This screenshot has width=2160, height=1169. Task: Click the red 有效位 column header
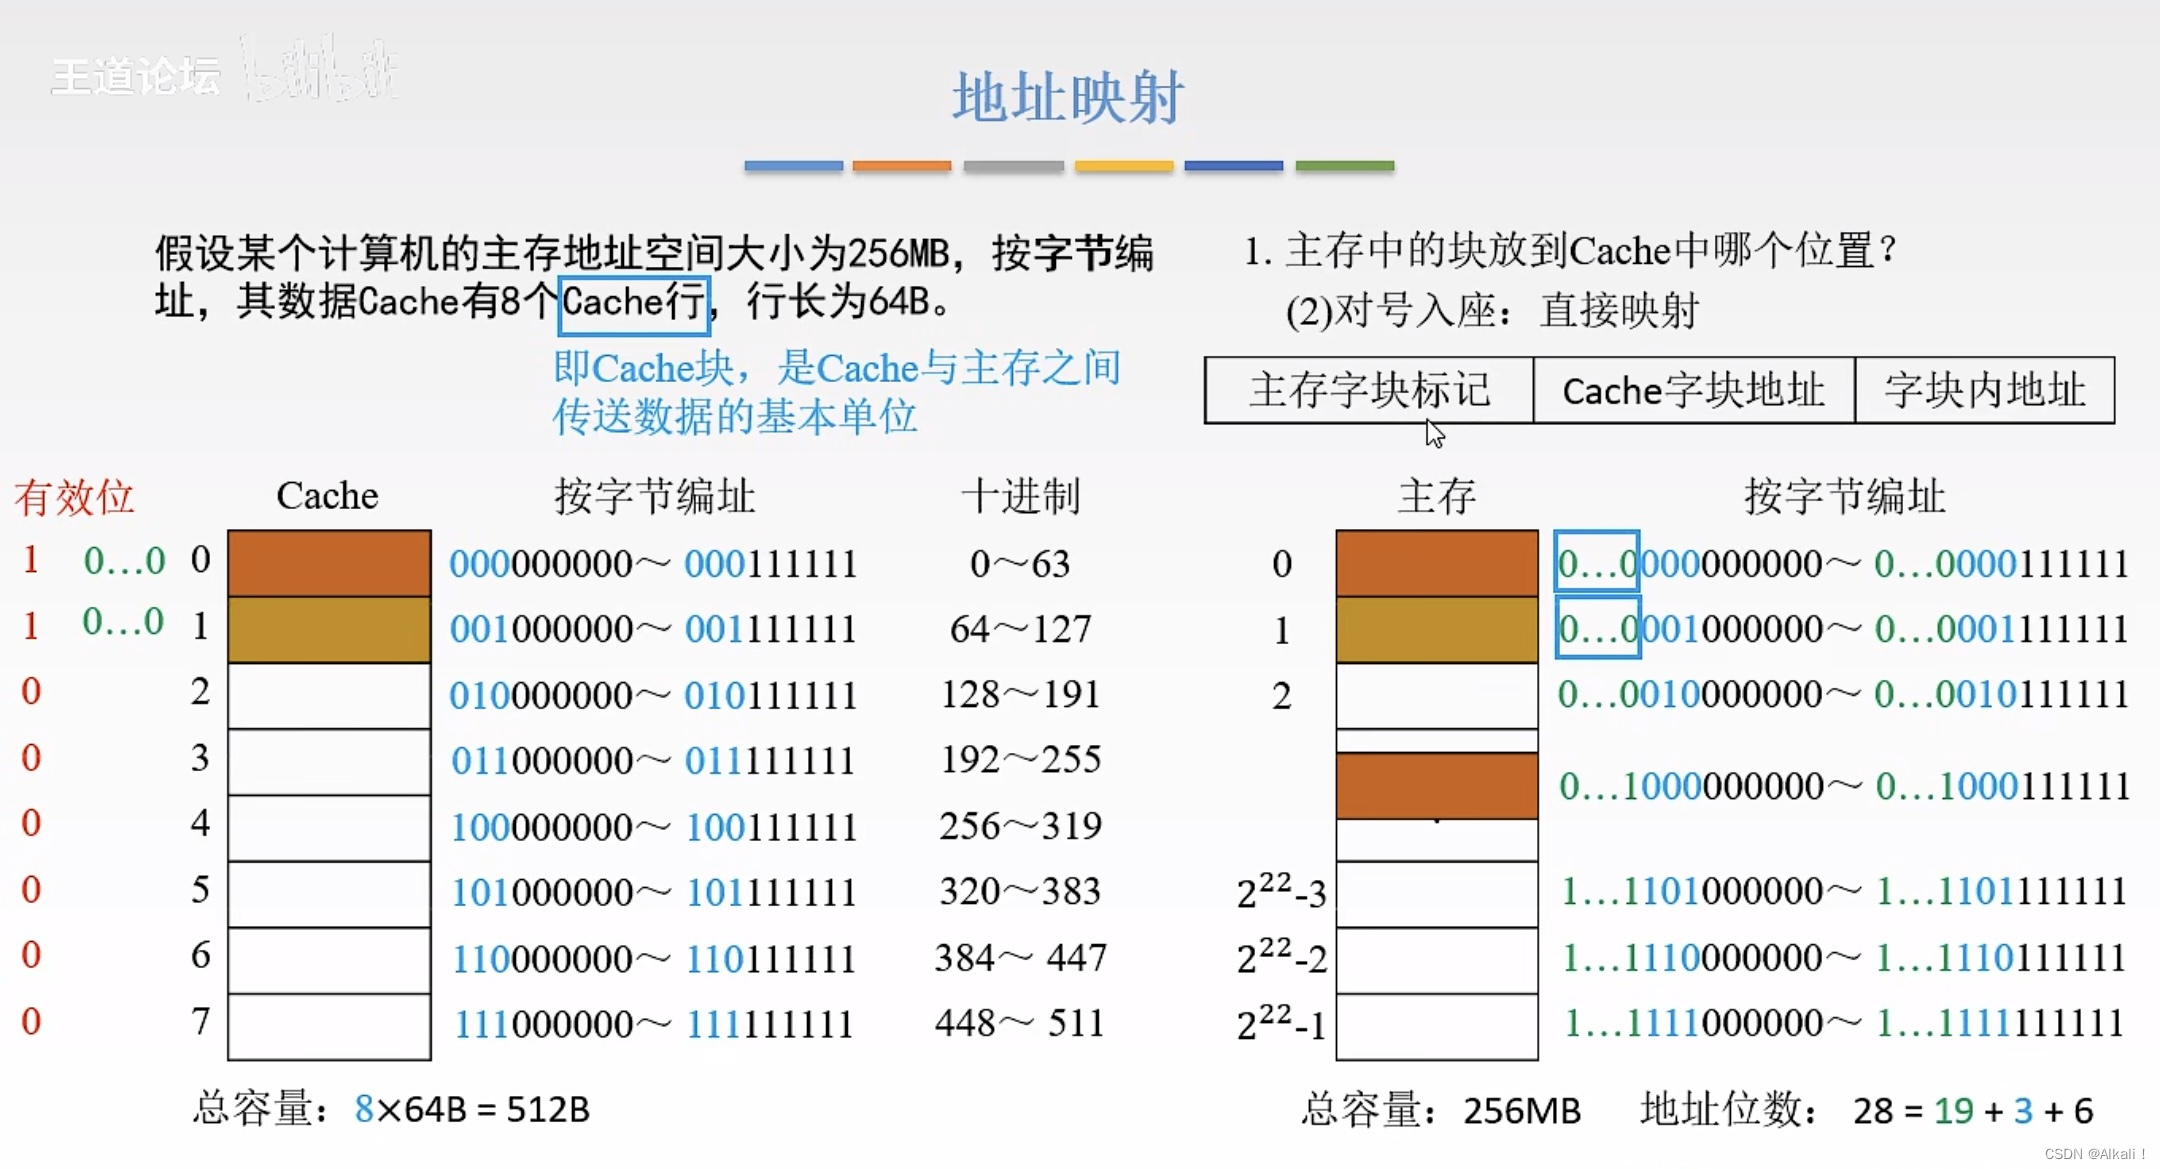coord(74,497)
